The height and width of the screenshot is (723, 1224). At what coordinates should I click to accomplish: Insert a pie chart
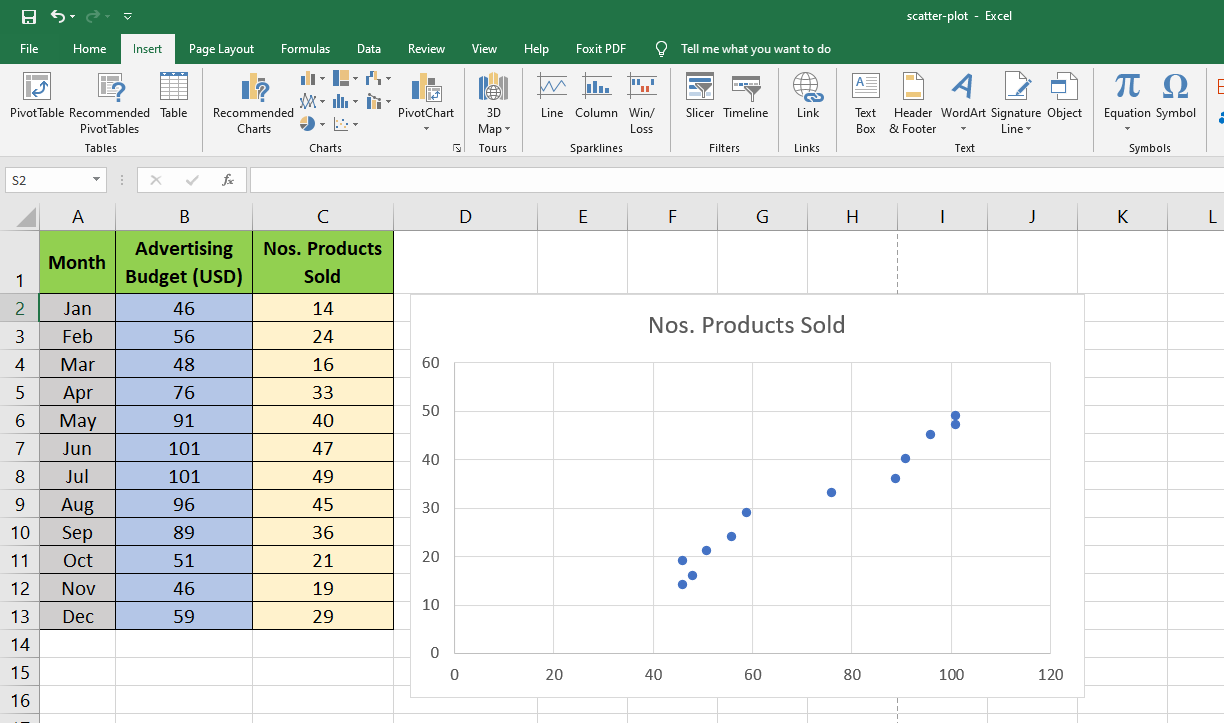(x=308, y=124)
